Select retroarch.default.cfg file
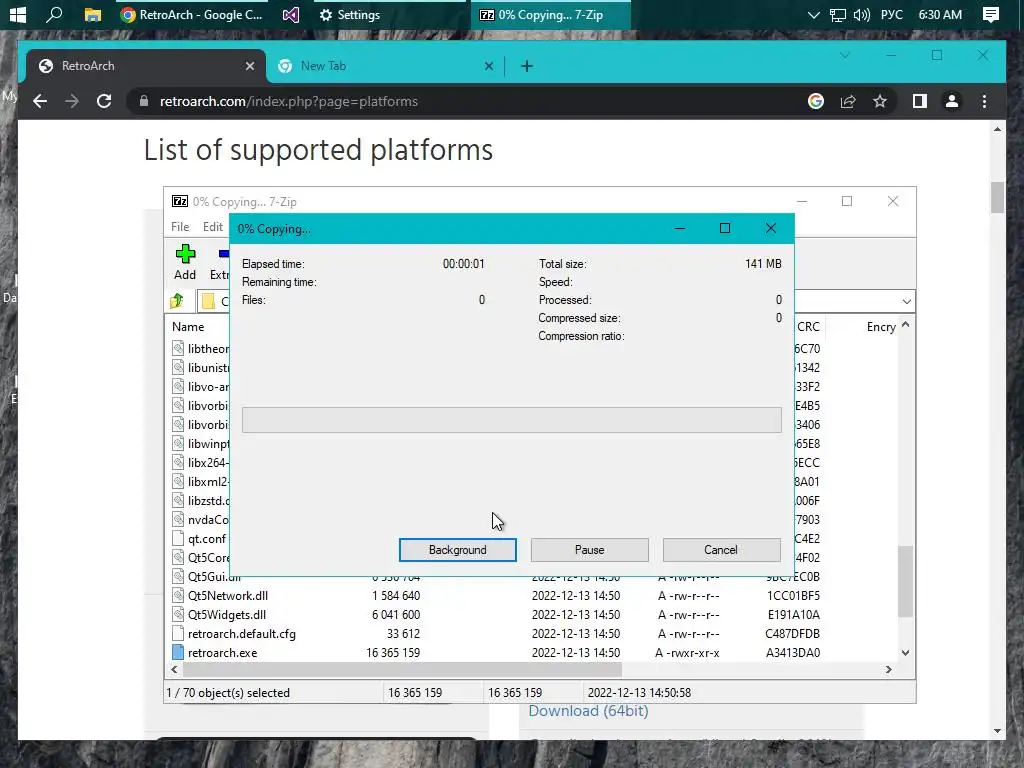This screenshot has width=1024, height=768. click(242, 633)
